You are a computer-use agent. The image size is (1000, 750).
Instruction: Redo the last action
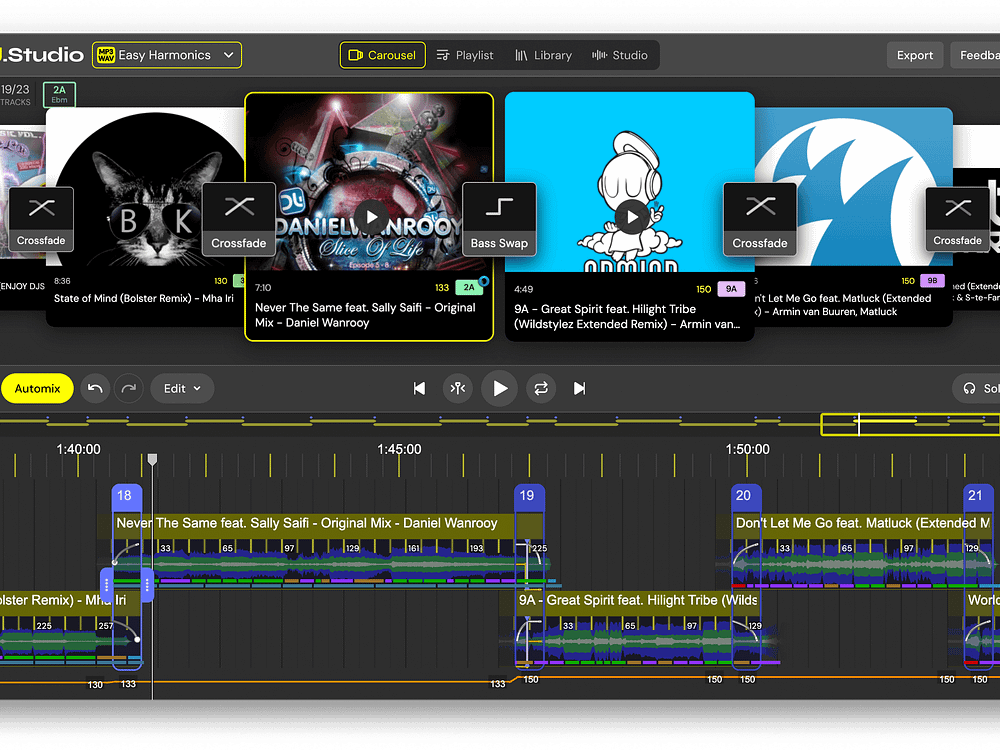[129, 388]
